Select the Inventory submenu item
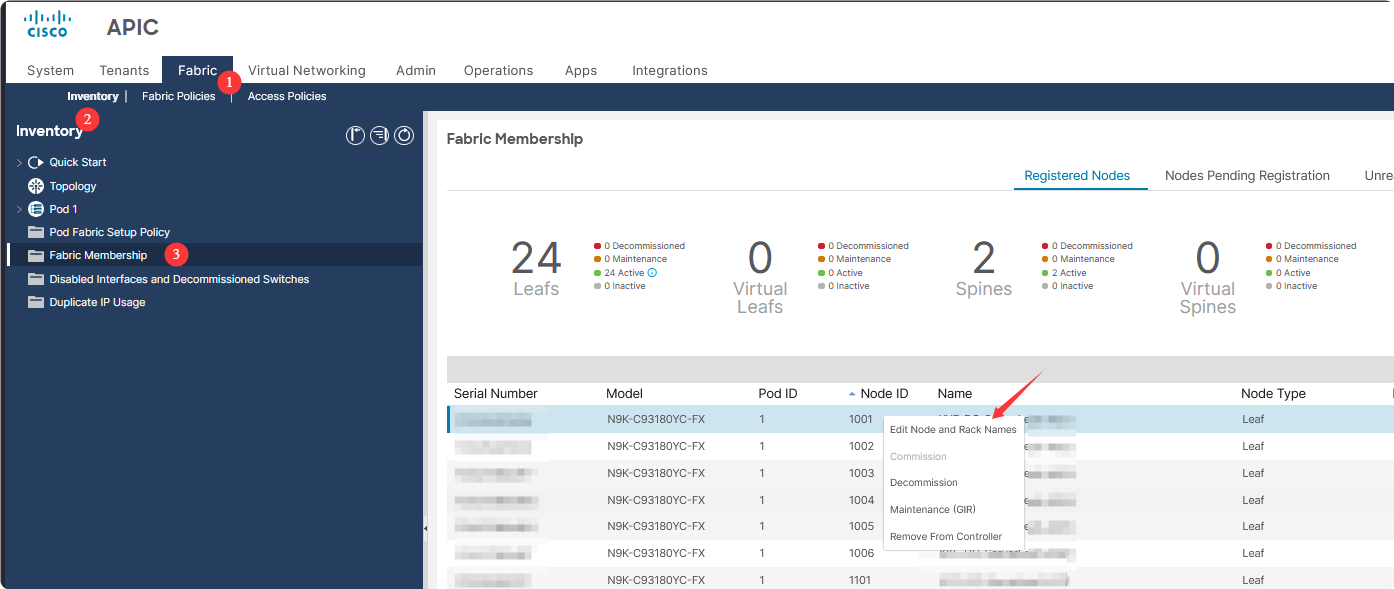Viewport: 1394px width, 589px height. [x=93, y=96]
